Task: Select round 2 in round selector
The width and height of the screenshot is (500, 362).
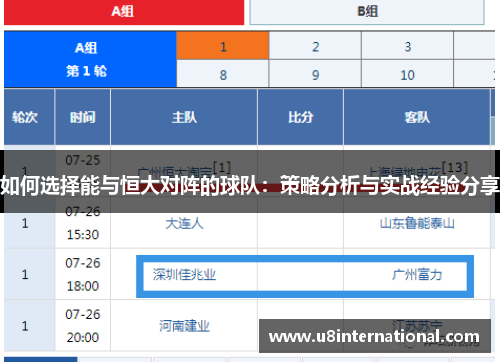Action: click(315, 46)
